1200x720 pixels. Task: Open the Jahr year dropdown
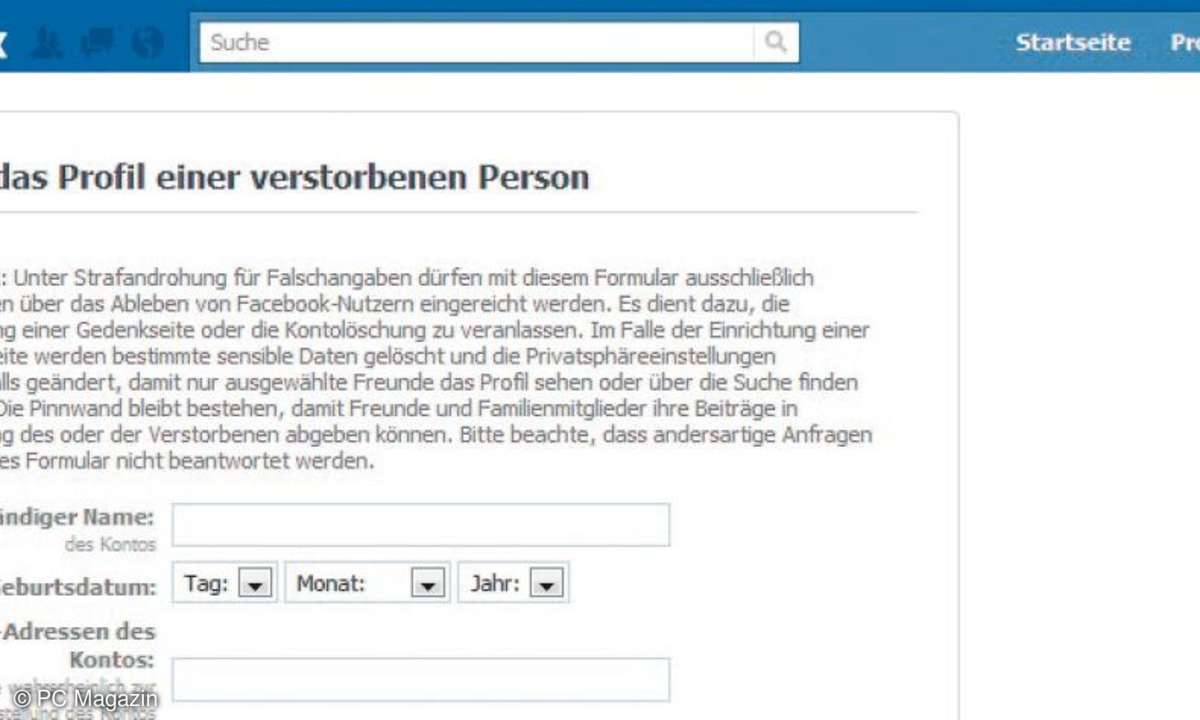tap(514, 584)
